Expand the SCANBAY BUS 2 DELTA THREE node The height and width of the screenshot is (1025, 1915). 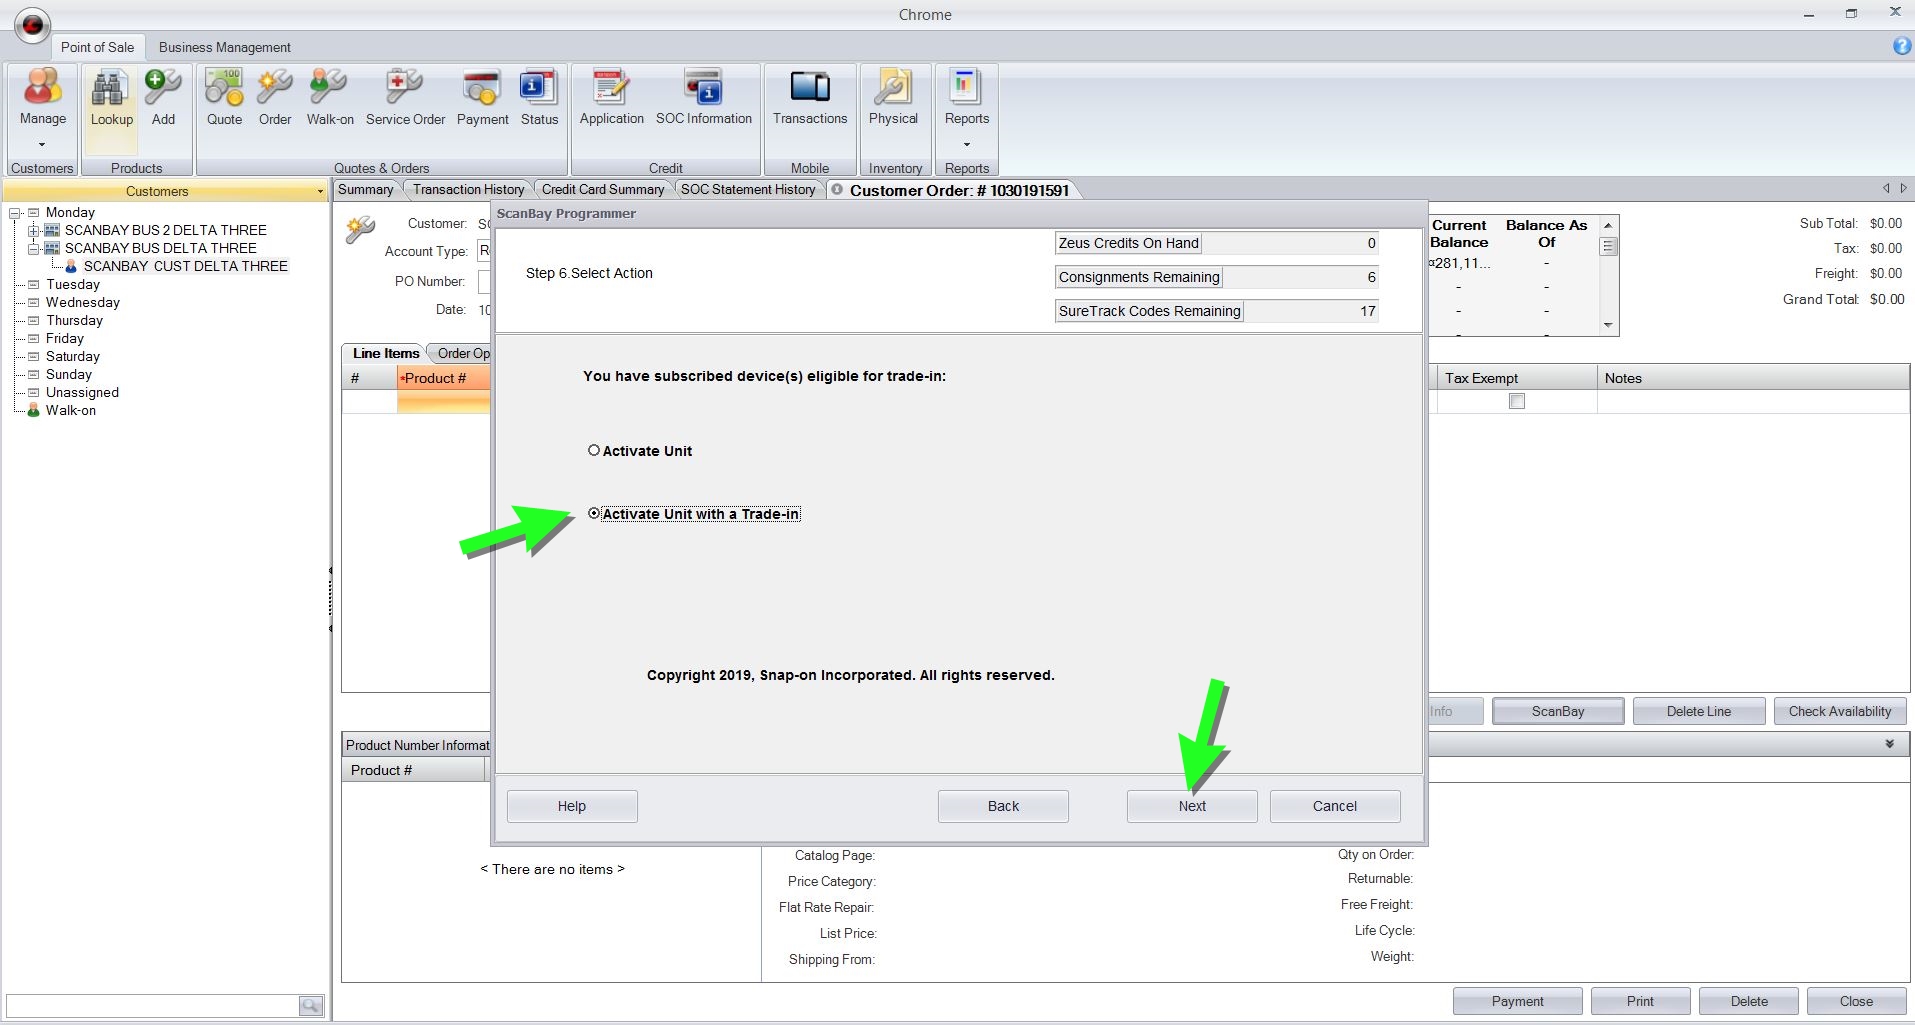[33, 231]
